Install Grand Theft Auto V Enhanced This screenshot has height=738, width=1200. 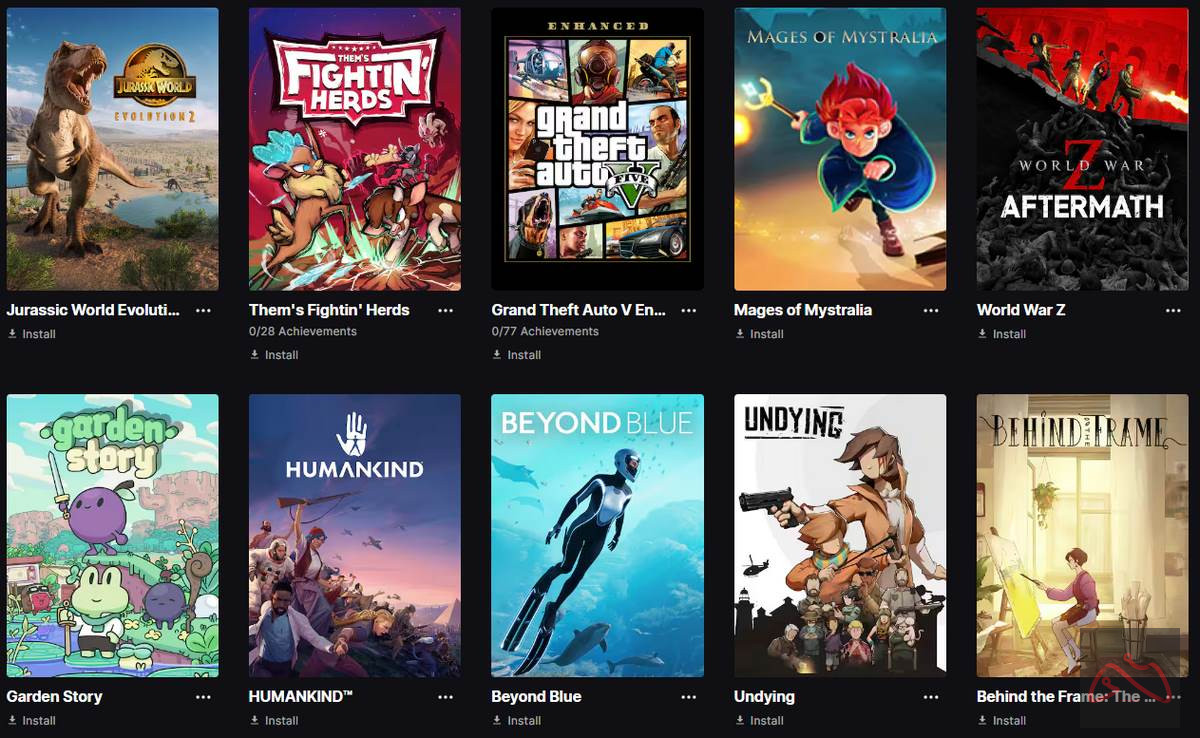point(517,355)
